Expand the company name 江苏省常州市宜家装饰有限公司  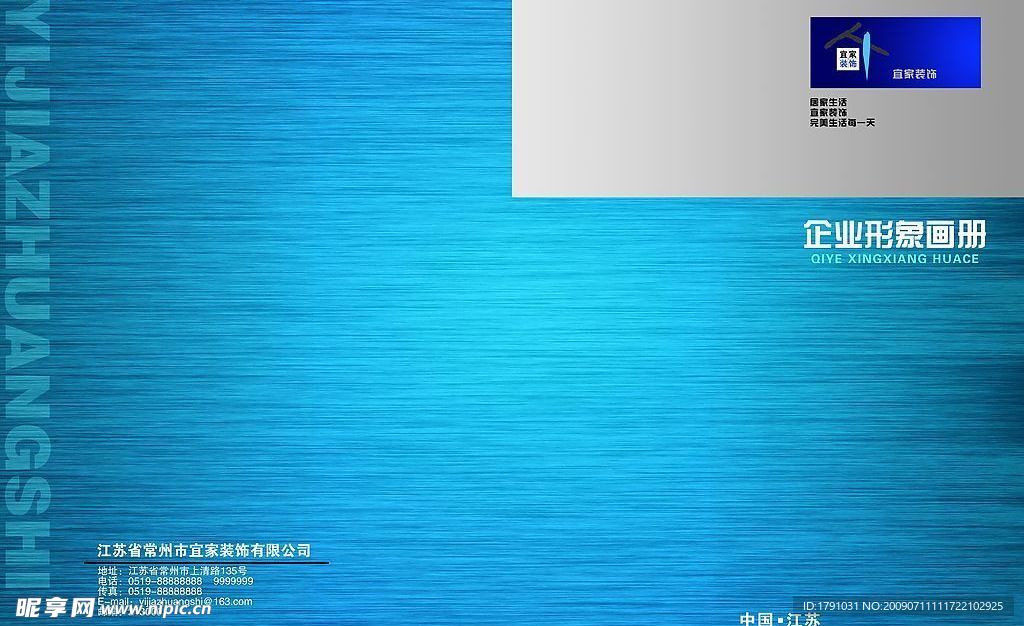[x=204, y=550]
